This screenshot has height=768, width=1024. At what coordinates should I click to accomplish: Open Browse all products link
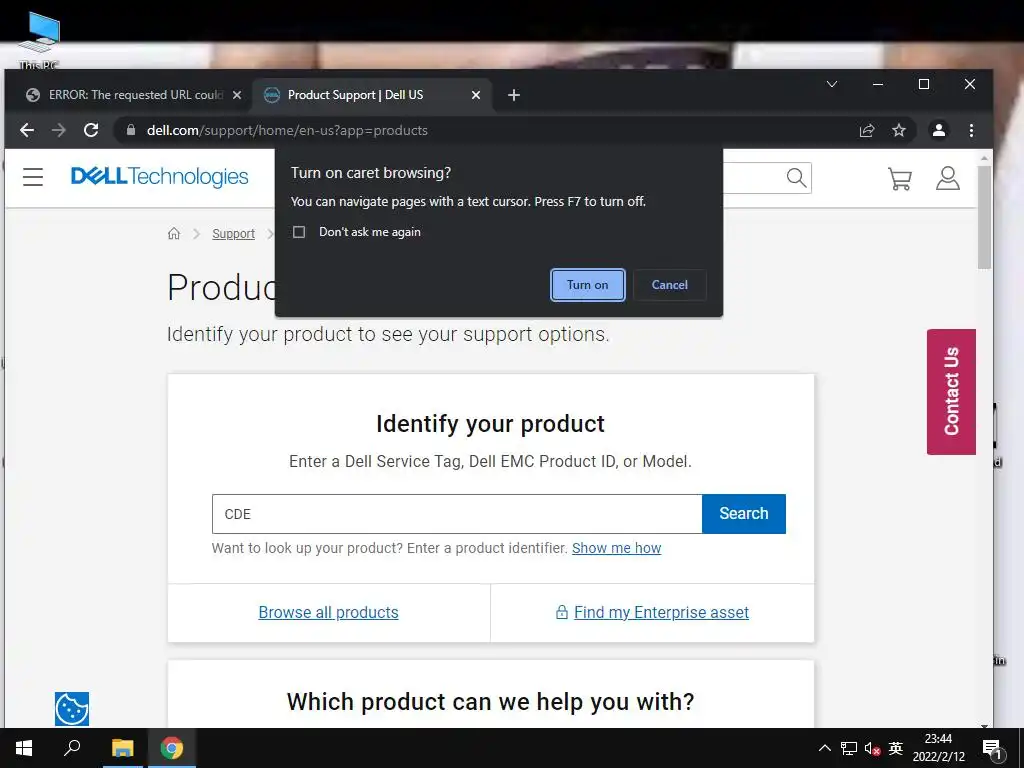coord(328,613)
